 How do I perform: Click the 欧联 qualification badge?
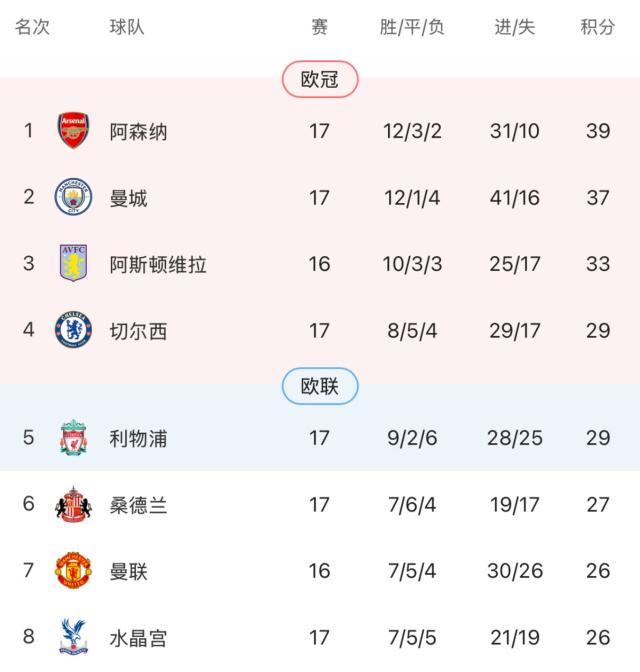coord(319,386)
